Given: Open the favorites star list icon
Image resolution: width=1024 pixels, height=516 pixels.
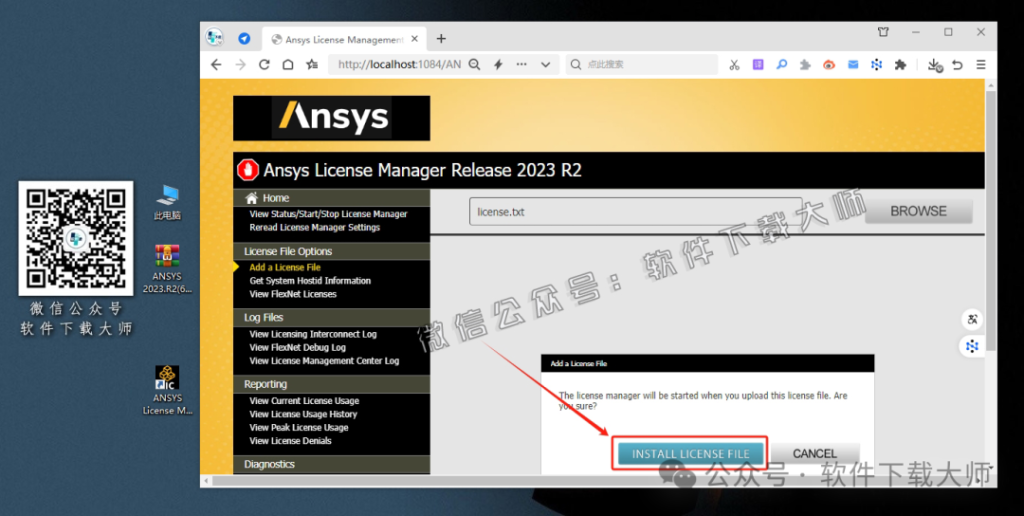Looking at the screenshot, I should pyautogui.click(x=313, y=65).
